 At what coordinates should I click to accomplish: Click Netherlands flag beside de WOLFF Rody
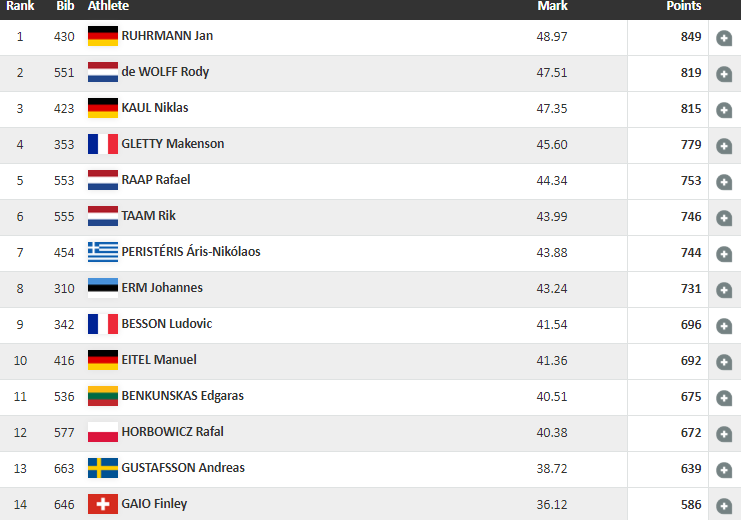click(x=103, y=72)
